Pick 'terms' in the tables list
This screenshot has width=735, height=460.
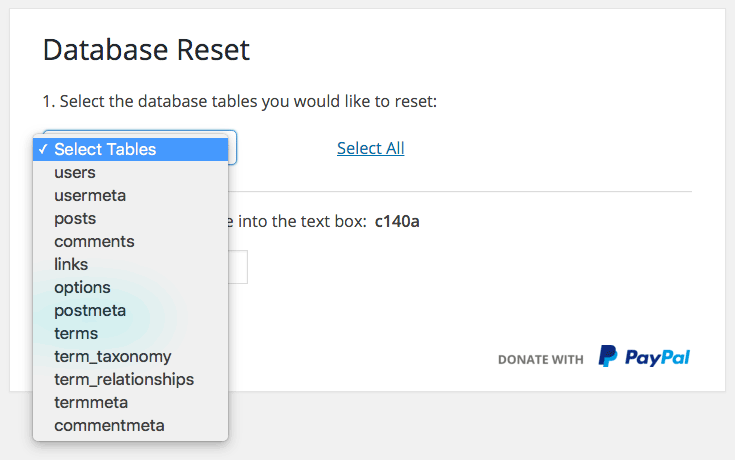76,334
